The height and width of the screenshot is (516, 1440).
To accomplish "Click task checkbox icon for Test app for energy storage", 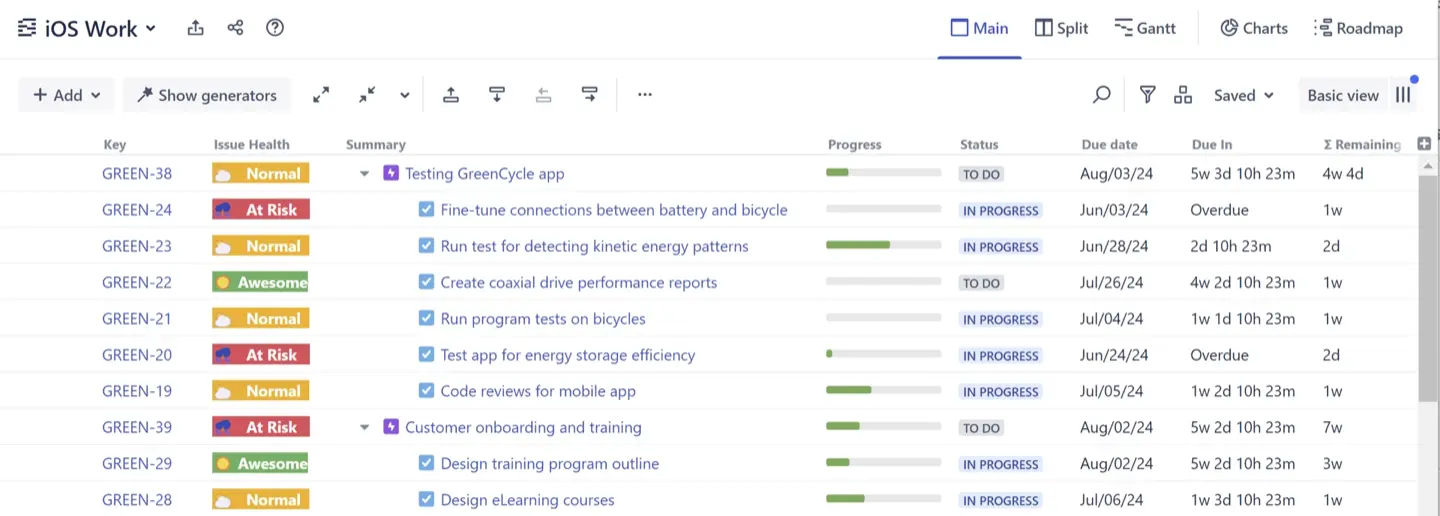I will point(427,355).
